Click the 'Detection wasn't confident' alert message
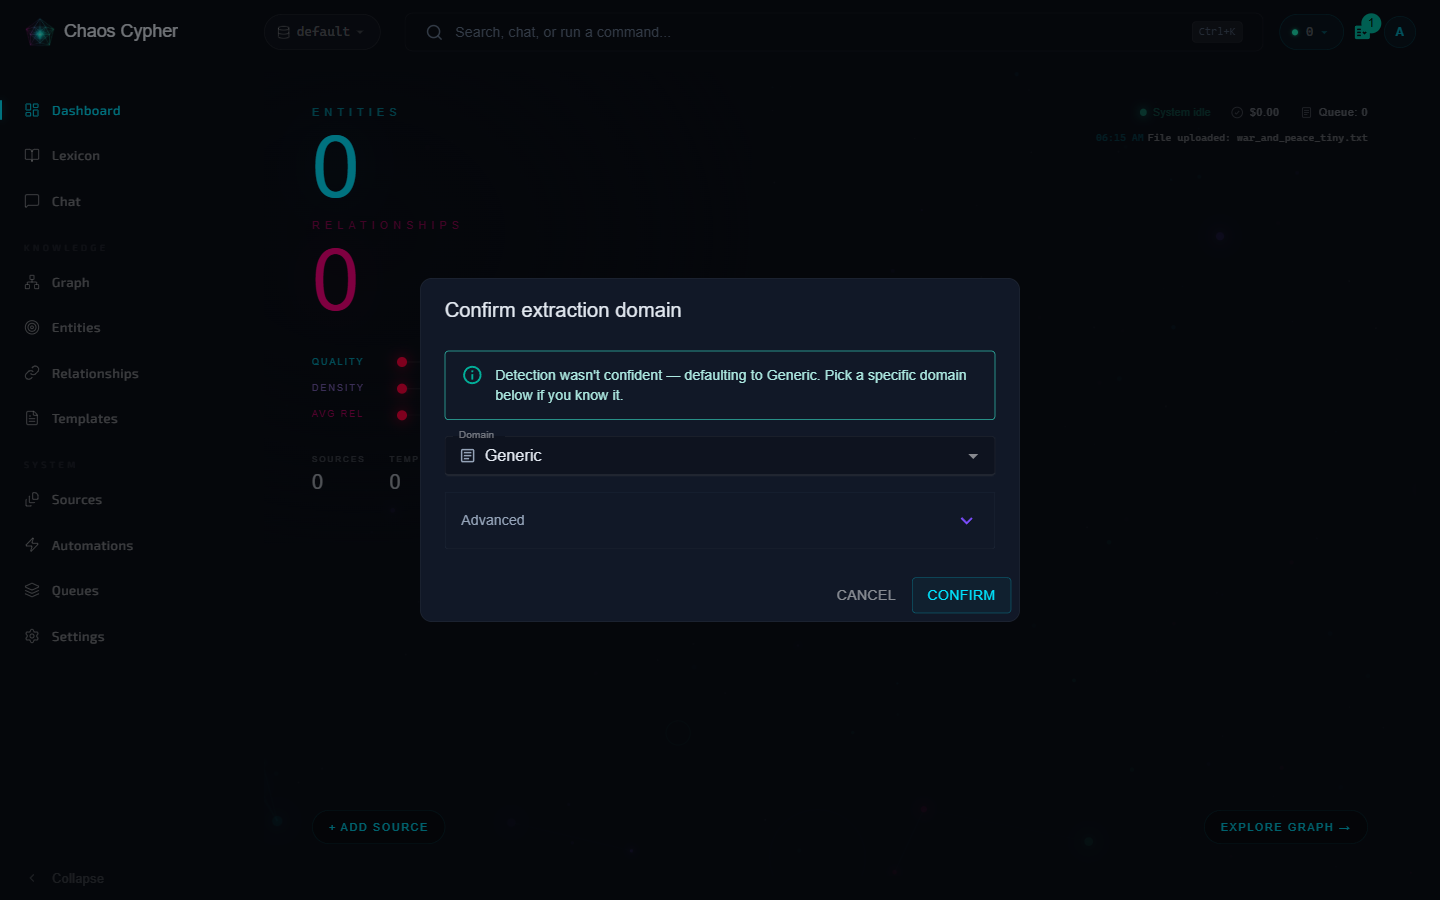This screenshot has width=1440, height=900. tap(730, 385)
